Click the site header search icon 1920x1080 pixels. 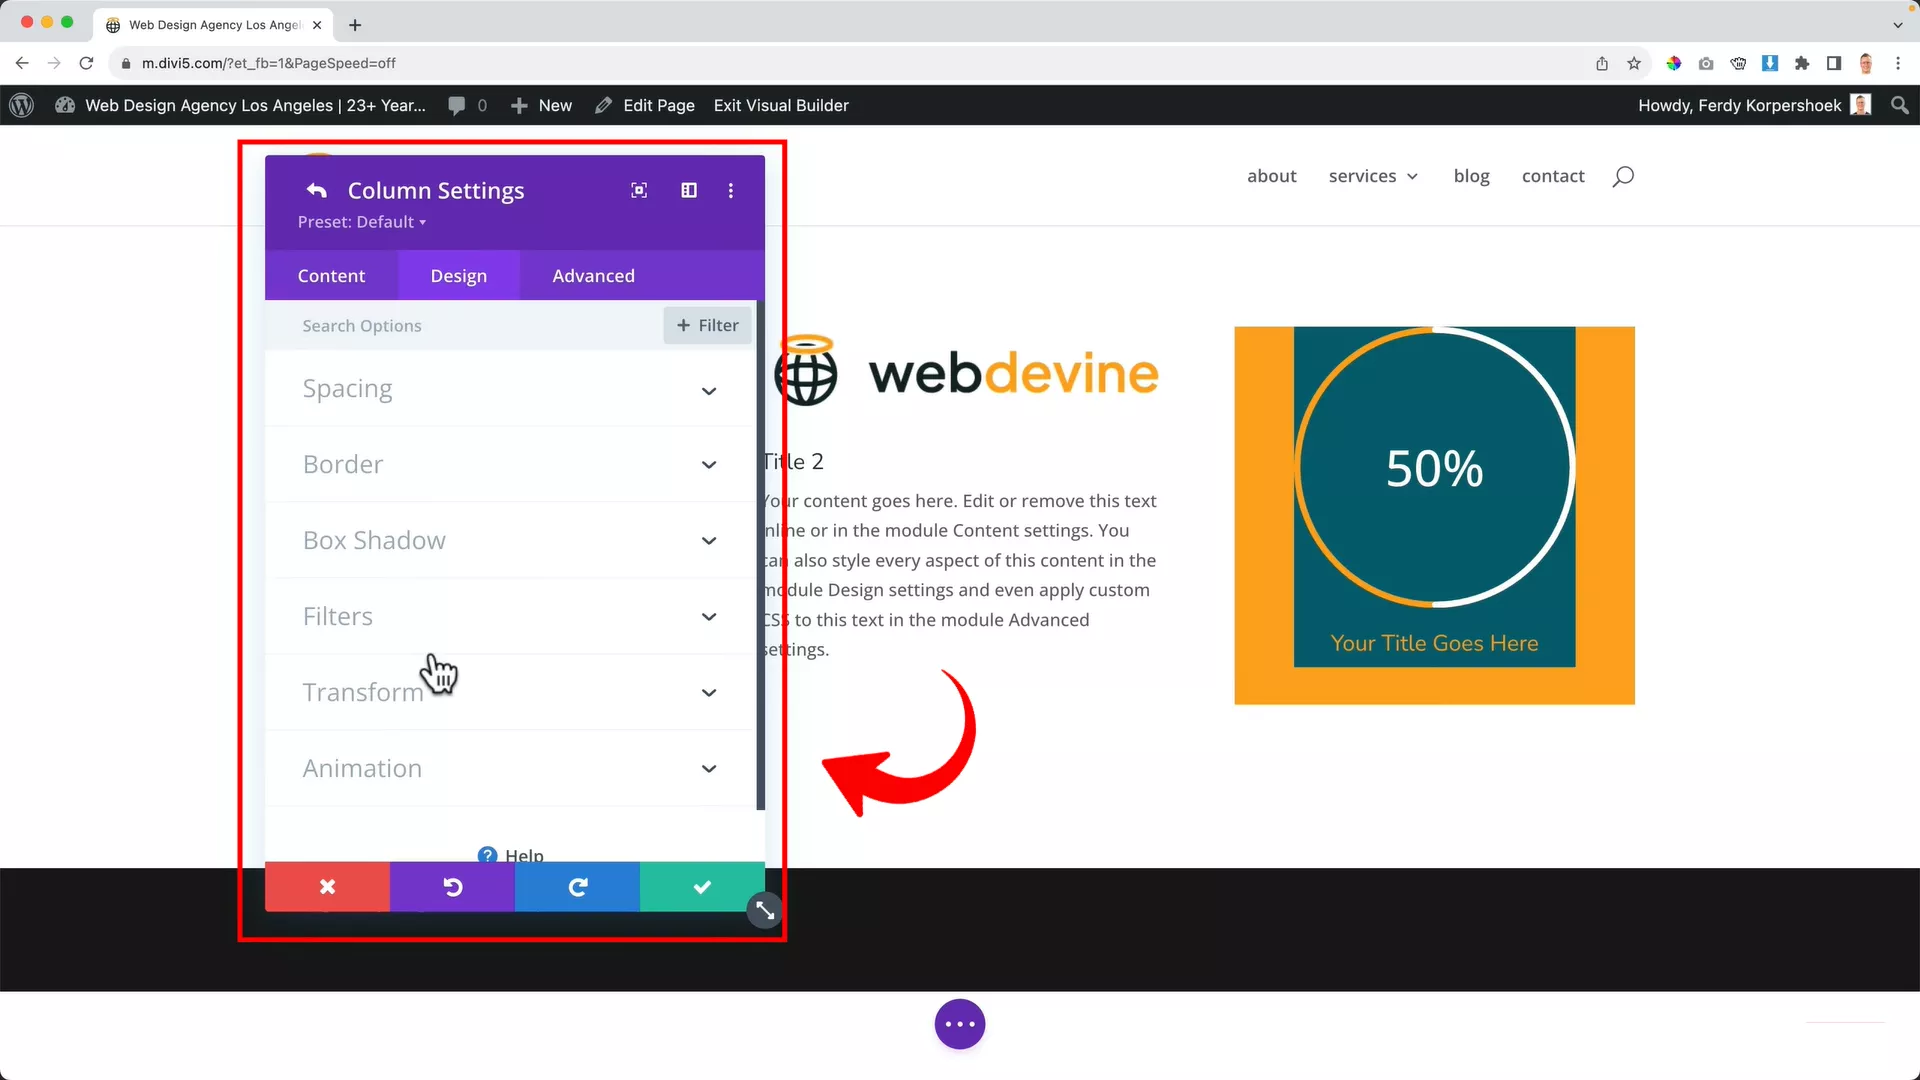1623,176
